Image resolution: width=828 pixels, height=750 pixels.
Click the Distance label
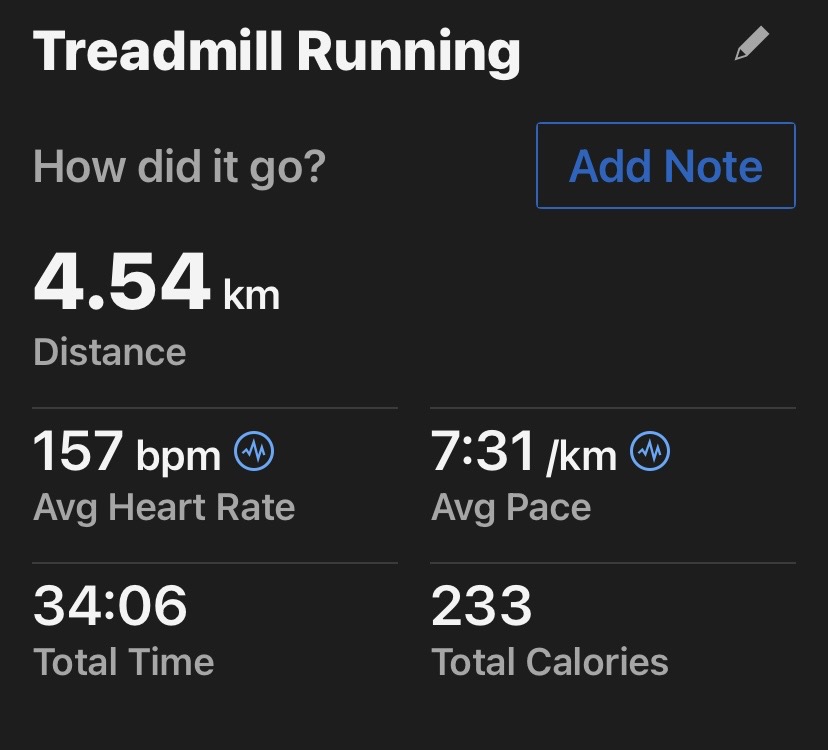(x=109, y=352)
